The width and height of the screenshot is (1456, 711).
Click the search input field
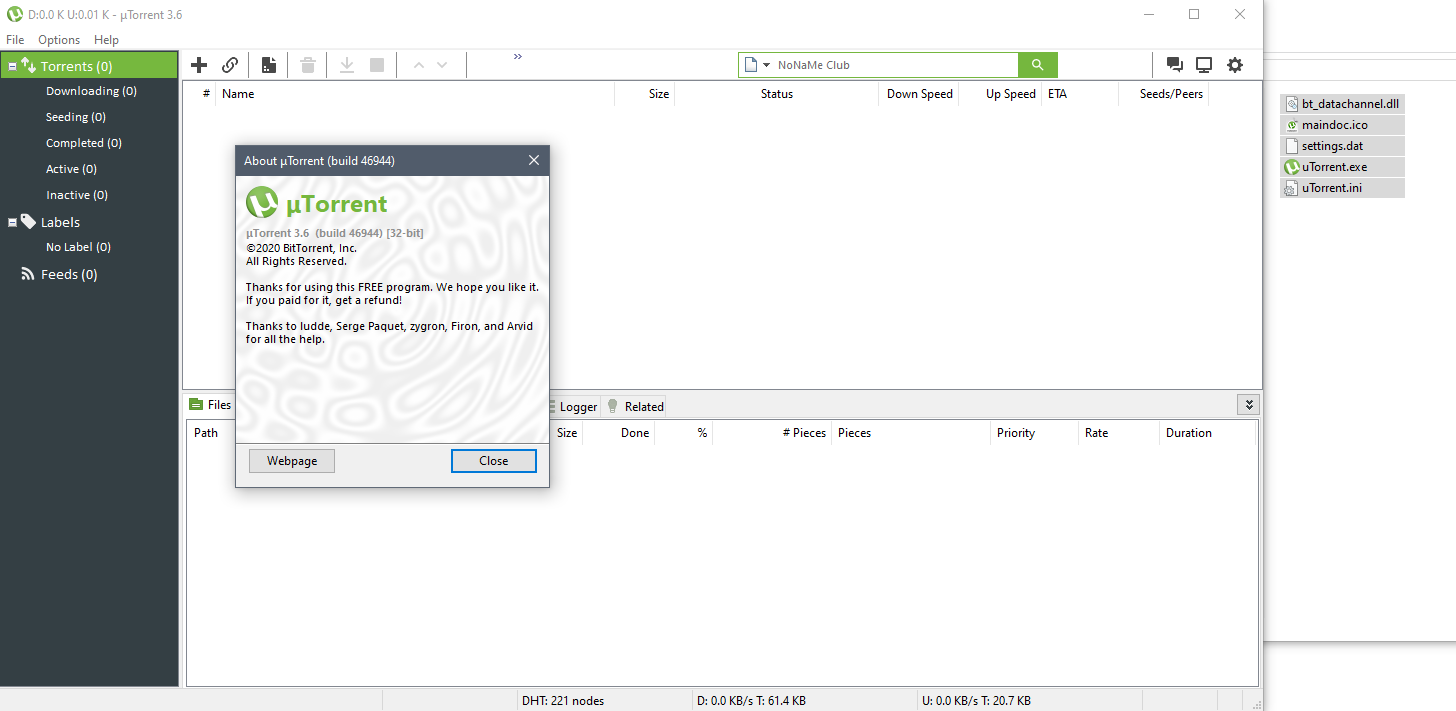coord(895,65)
